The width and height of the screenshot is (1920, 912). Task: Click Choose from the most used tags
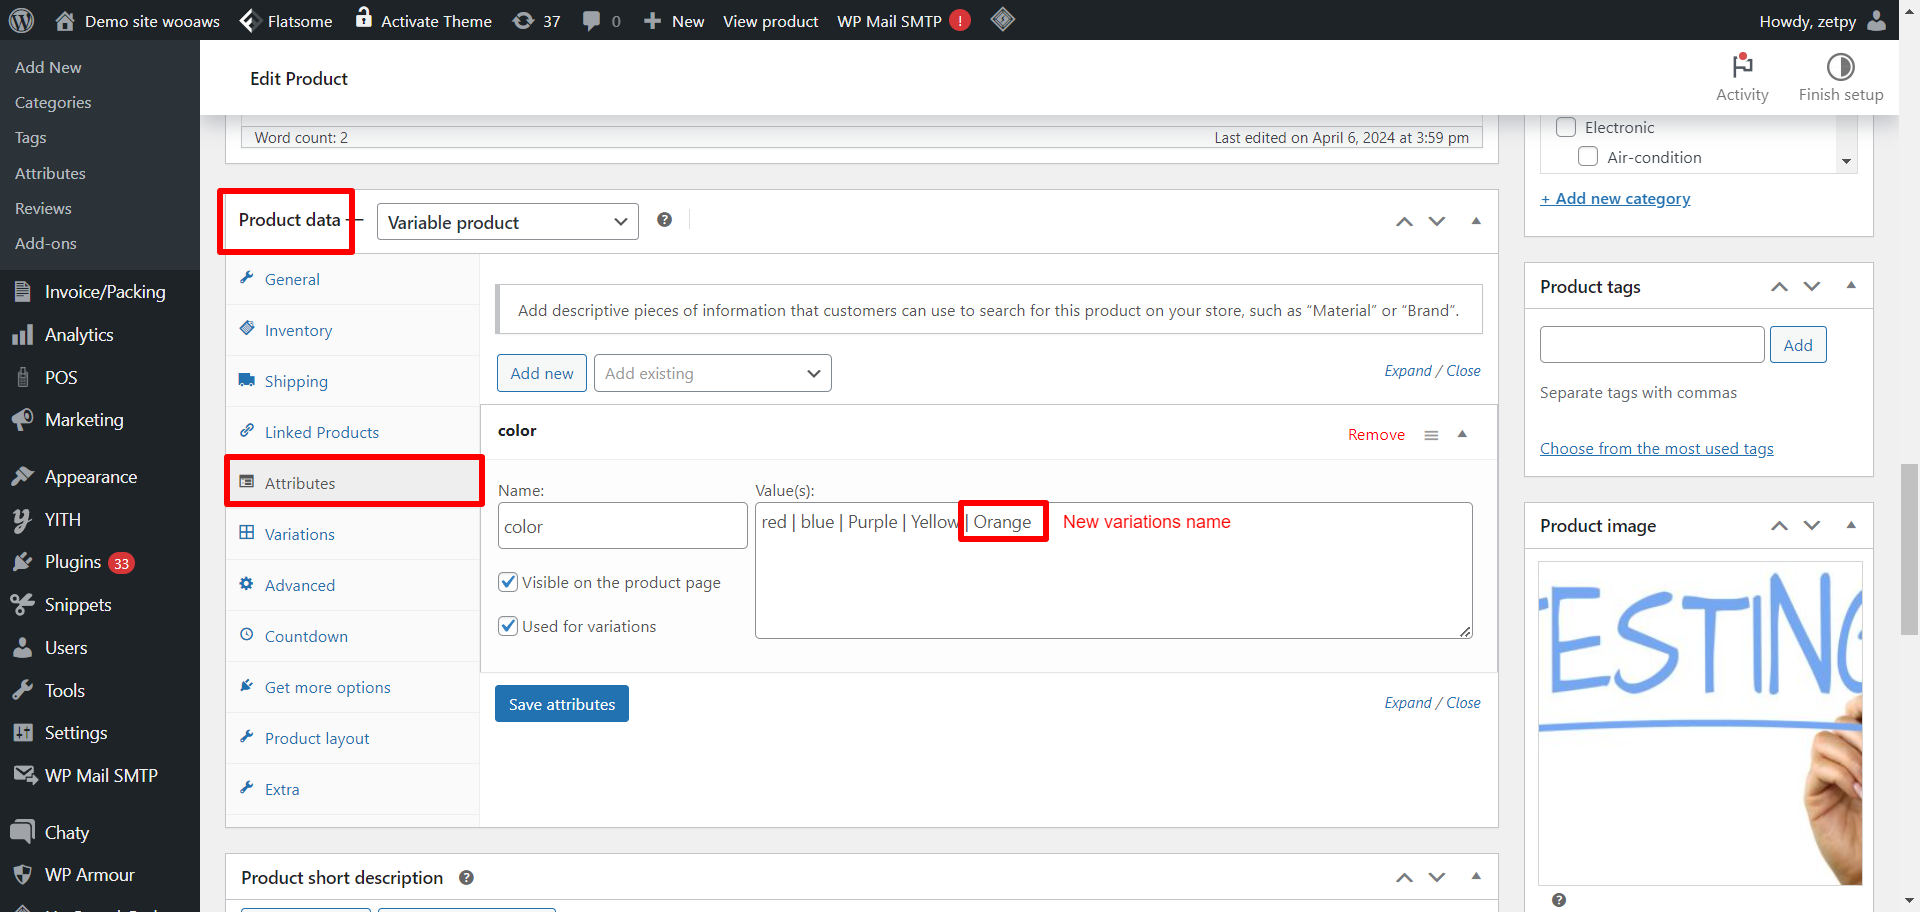(1657, 448)
